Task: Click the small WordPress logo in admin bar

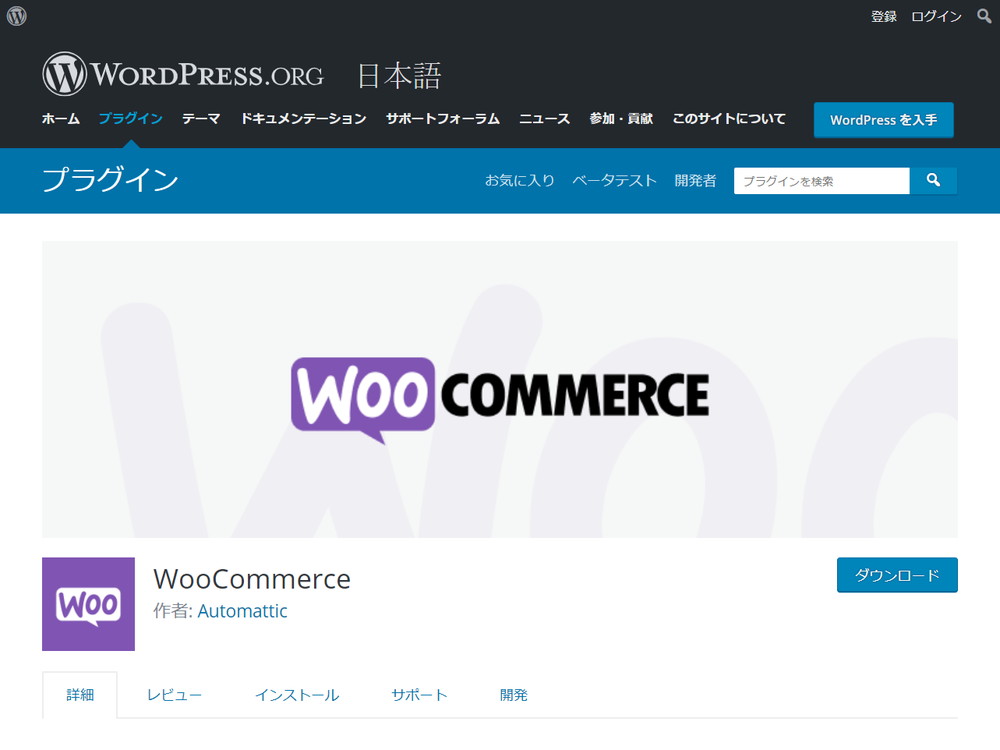Action: [17, 16]
